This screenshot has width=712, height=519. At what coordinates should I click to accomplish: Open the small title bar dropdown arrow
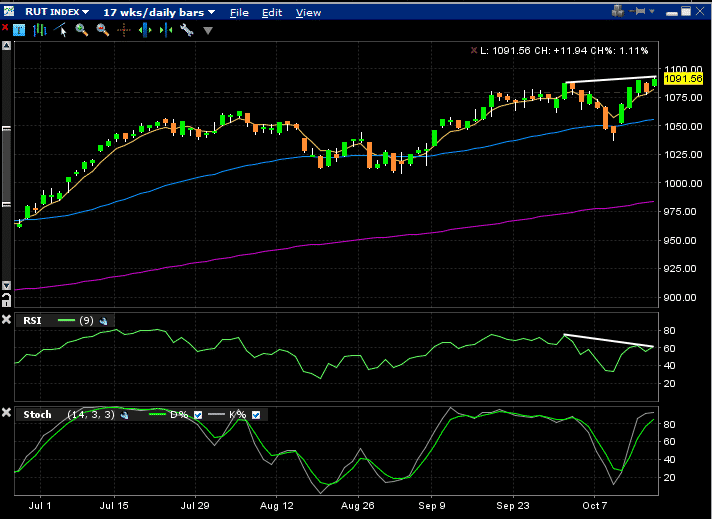pyautogui.click(x=652, y=11)
